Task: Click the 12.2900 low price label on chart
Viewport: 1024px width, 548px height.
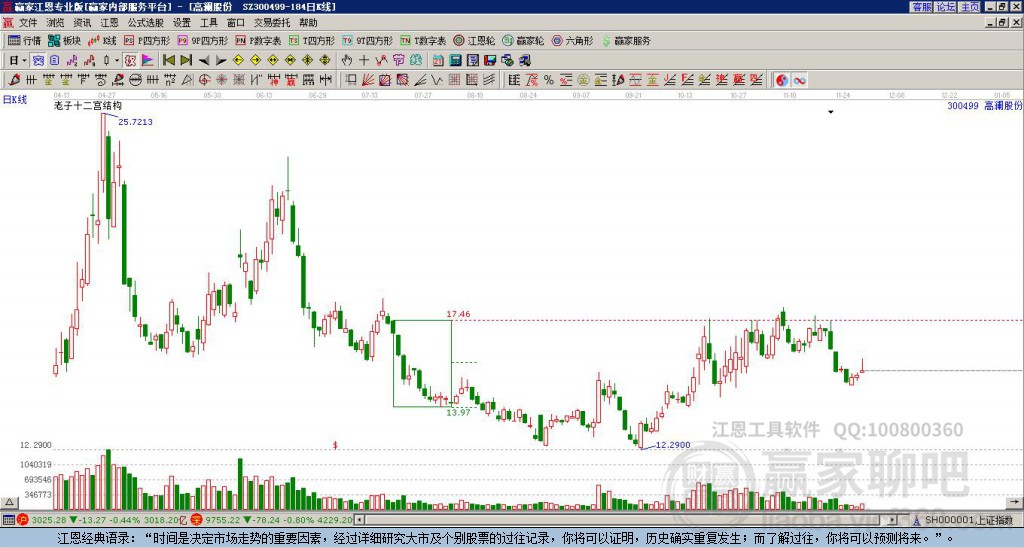Action: click(673, 445)
